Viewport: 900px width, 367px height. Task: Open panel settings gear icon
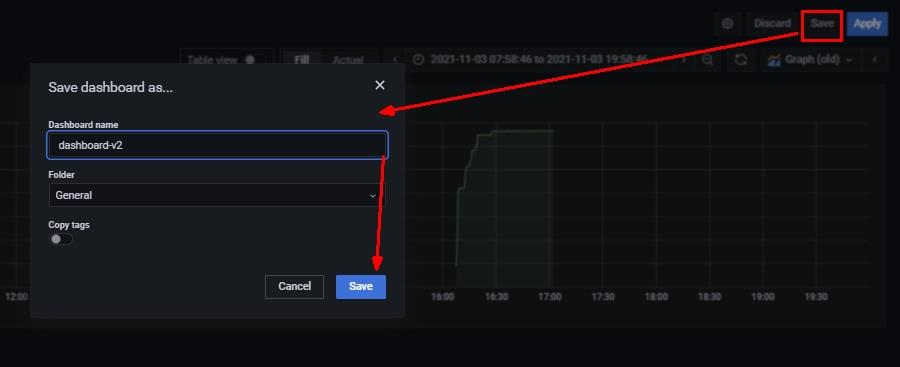click(x=727, y=24)
